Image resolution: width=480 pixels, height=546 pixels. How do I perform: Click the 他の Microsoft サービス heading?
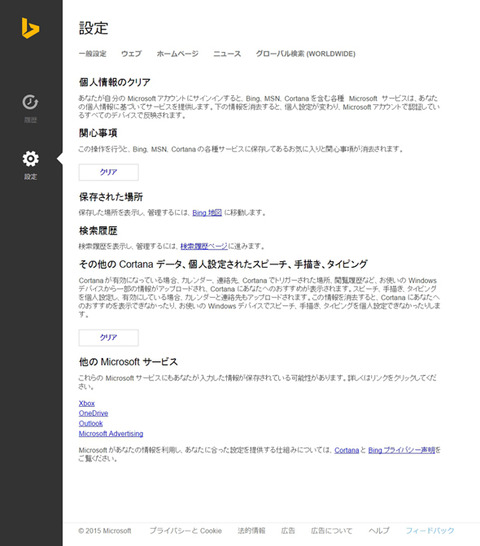point(128,362)
